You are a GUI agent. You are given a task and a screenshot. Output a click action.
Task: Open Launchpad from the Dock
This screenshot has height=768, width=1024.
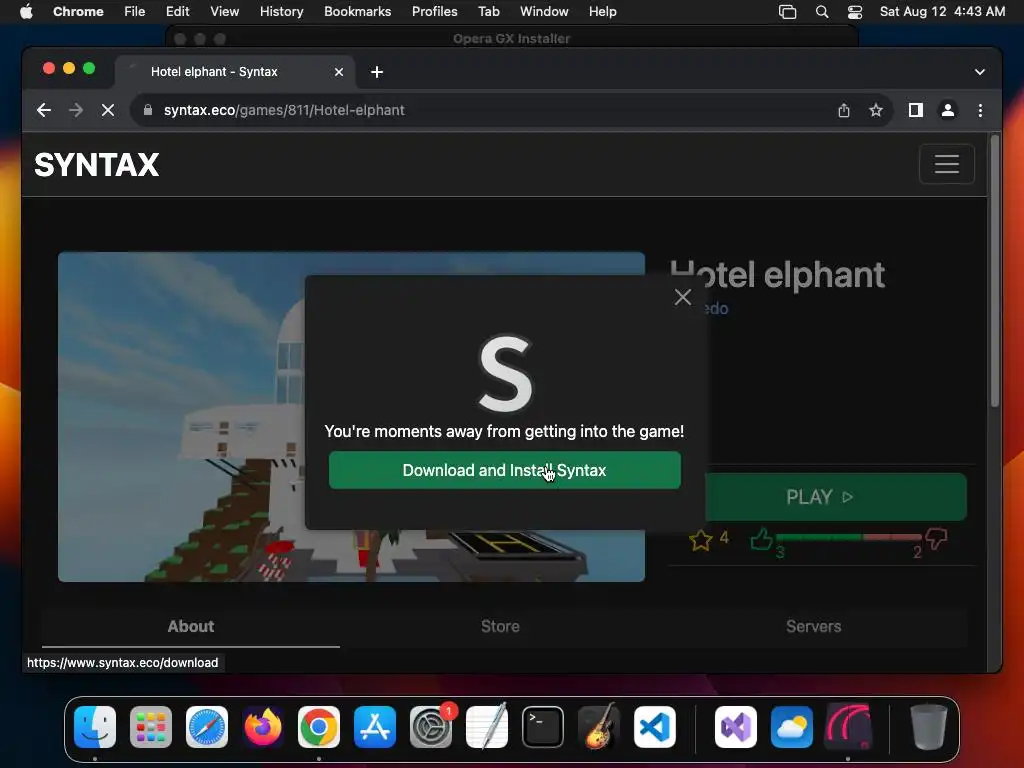tap(151, 727)
